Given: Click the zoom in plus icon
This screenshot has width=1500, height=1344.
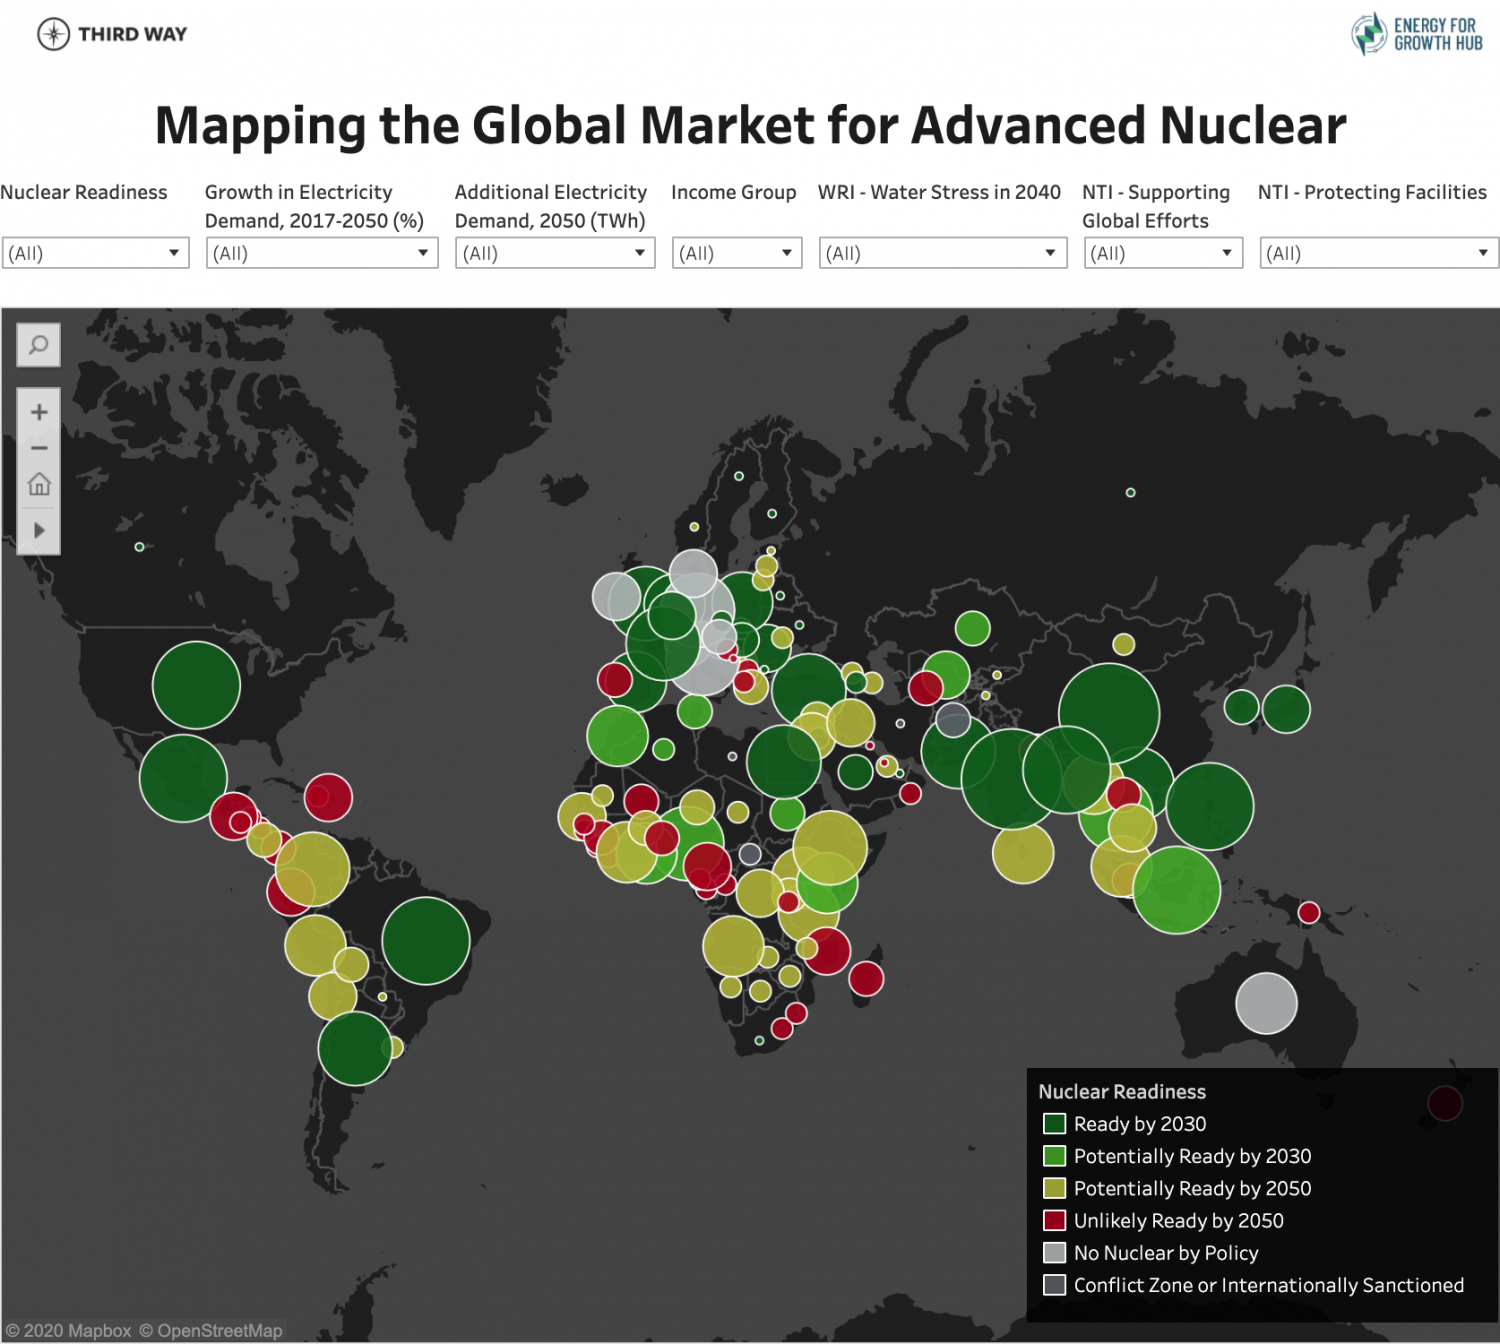Looking at the screenshot, I should tap(38, 410).
